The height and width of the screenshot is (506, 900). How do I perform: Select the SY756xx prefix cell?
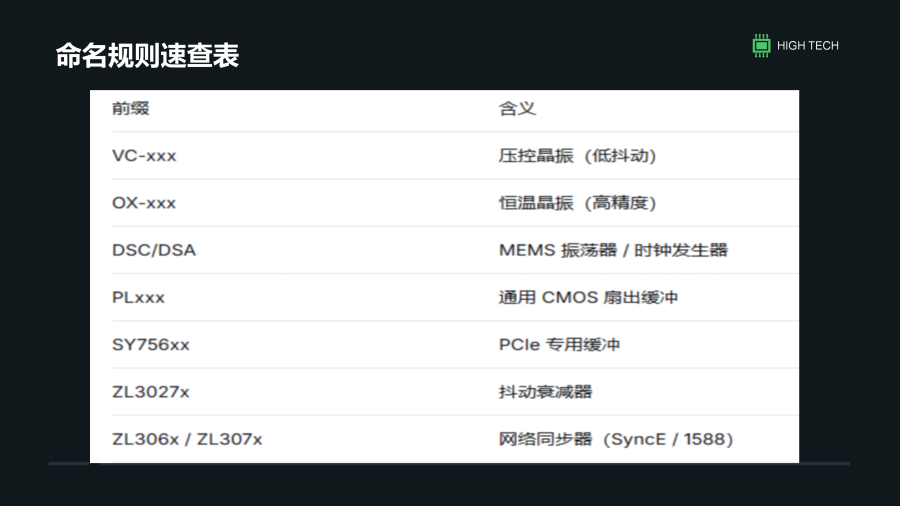[150, 345]
